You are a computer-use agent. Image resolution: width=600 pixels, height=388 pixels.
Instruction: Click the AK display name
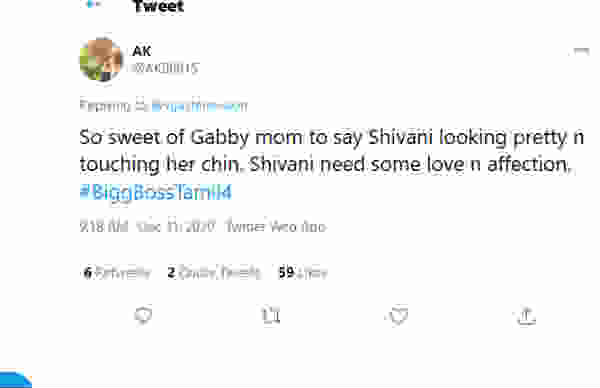(x=142, y=51)
